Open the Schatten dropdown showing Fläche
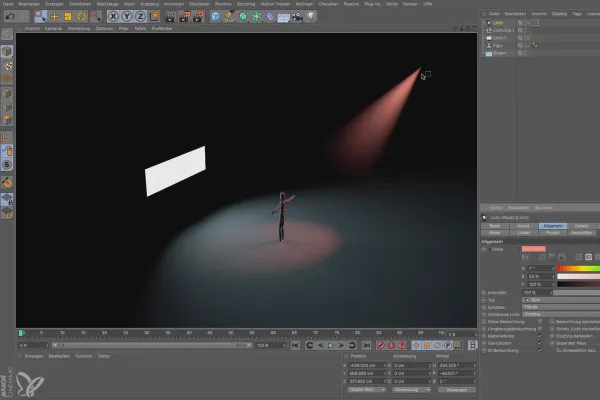Viewport: 600px width, 400px height. click(561, 307)
